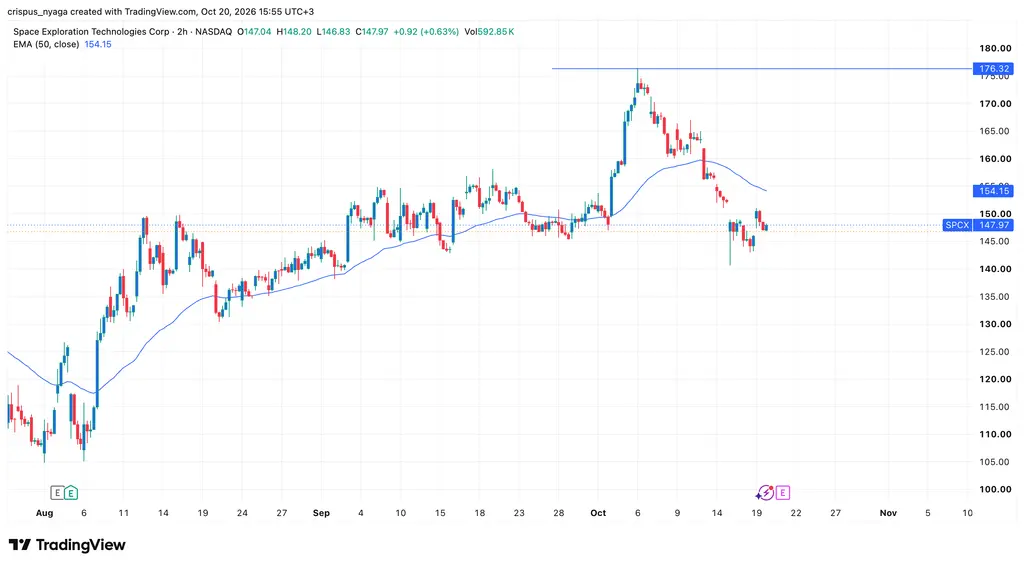The image size is (1024, 567).
Task: Click the Aug label on the time axis
Action: click(x=44, y=513)
